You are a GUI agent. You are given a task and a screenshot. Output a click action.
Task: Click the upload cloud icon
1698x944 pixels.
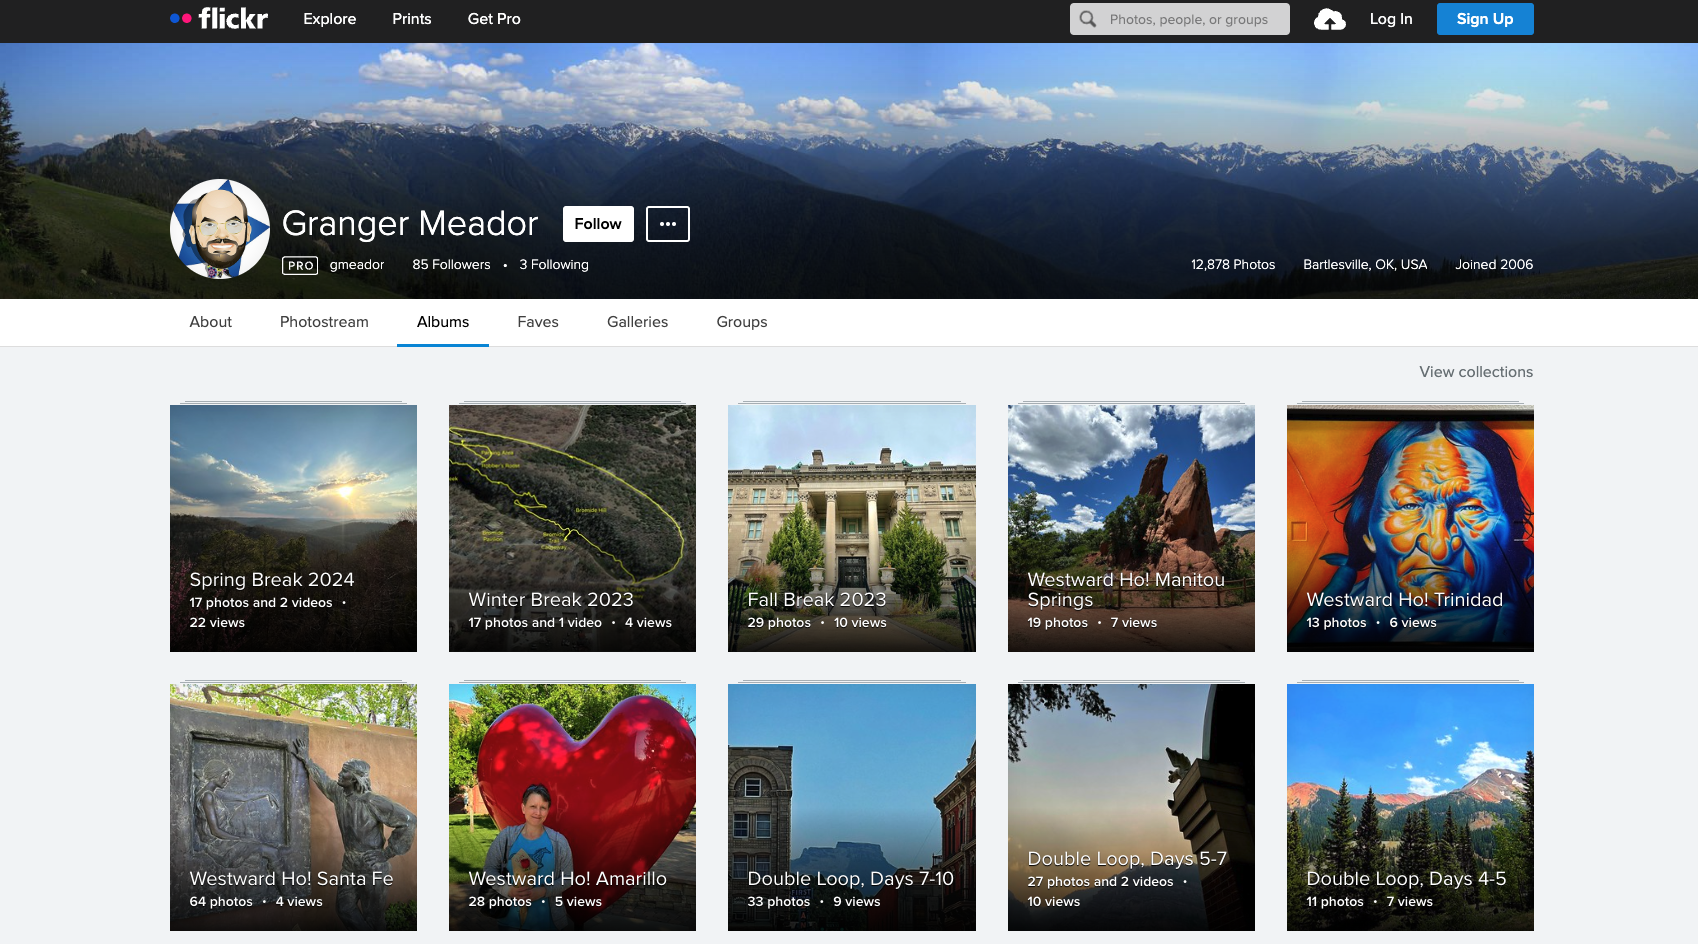pyautogui.click(x=1329, y=19)
